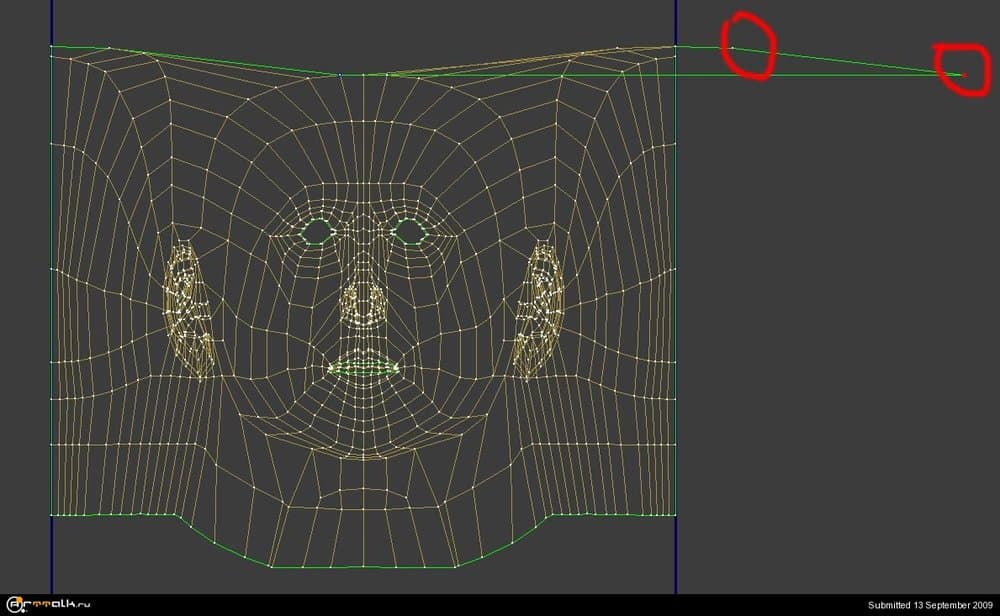
Task: Select the top-center seam vertex above the forehead
Action: tap(363, 75)
